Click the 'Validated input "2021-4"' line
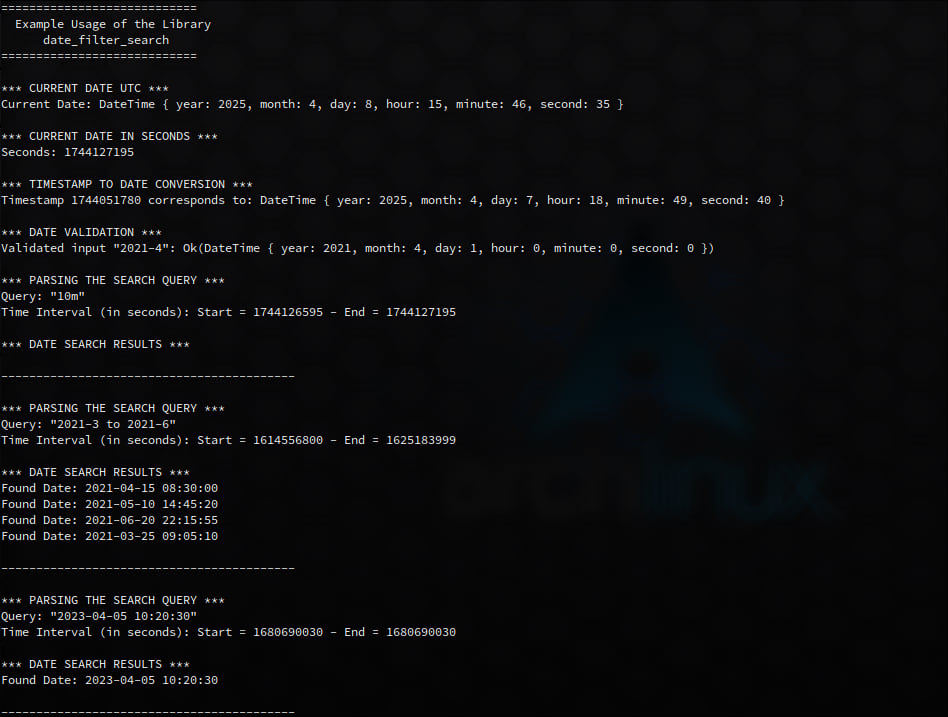This screenshot has width=948, height=717. [357, 248]
